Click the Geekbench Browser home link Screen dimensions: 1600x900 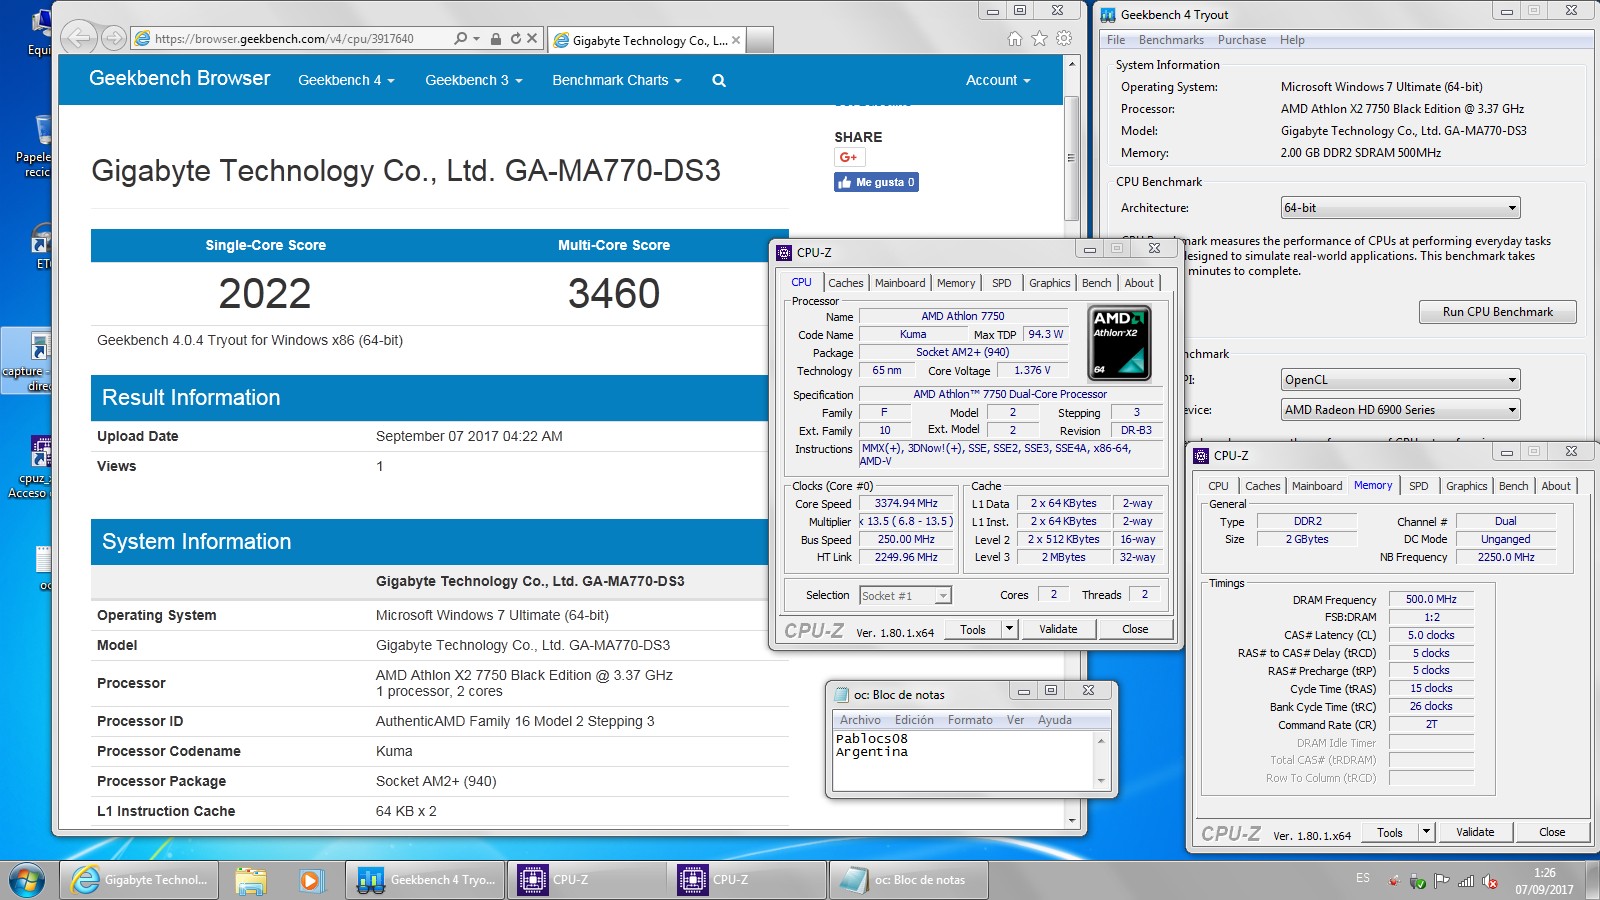(180, 78)
